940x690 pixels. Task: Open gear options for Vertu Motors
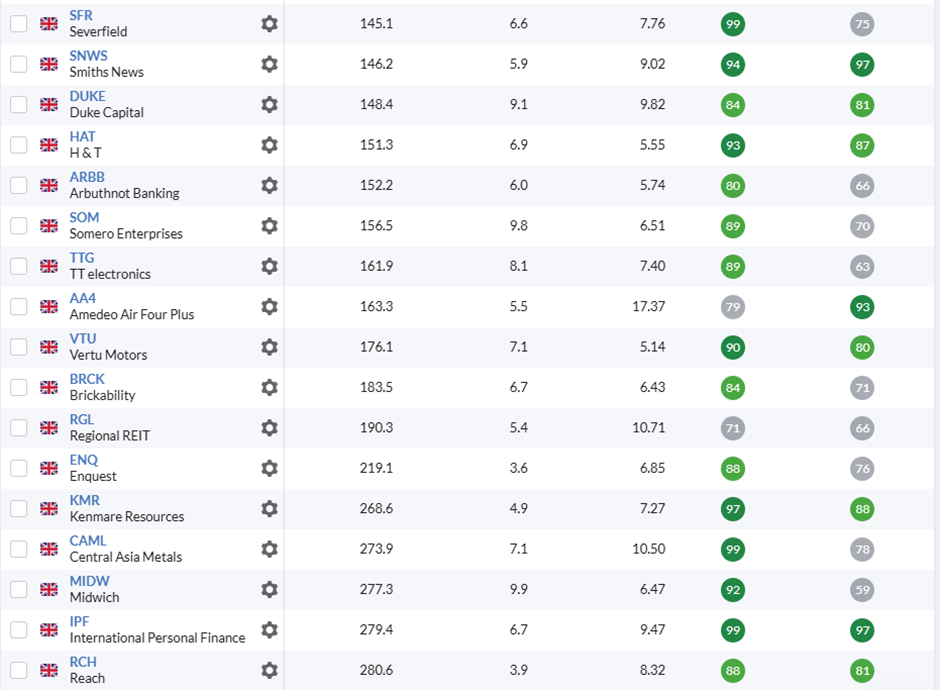269,347
